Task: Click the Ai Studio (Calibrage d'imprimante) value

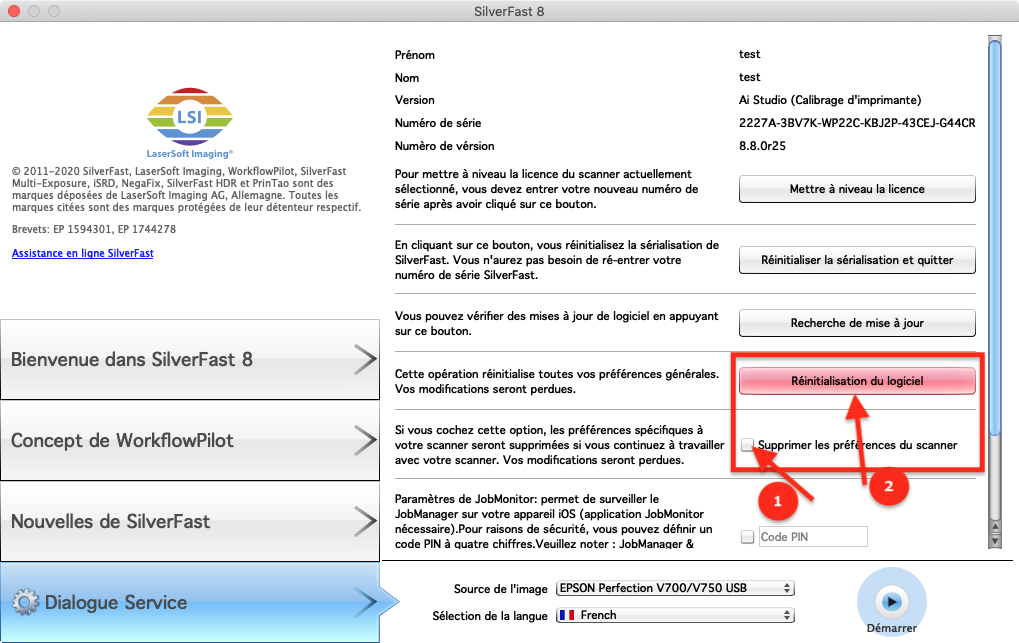Action: click(x=830, y=100)
